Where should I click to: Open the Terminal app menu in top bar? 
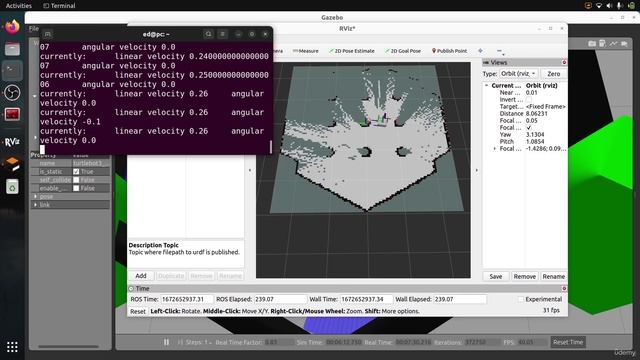coord(59,6)
